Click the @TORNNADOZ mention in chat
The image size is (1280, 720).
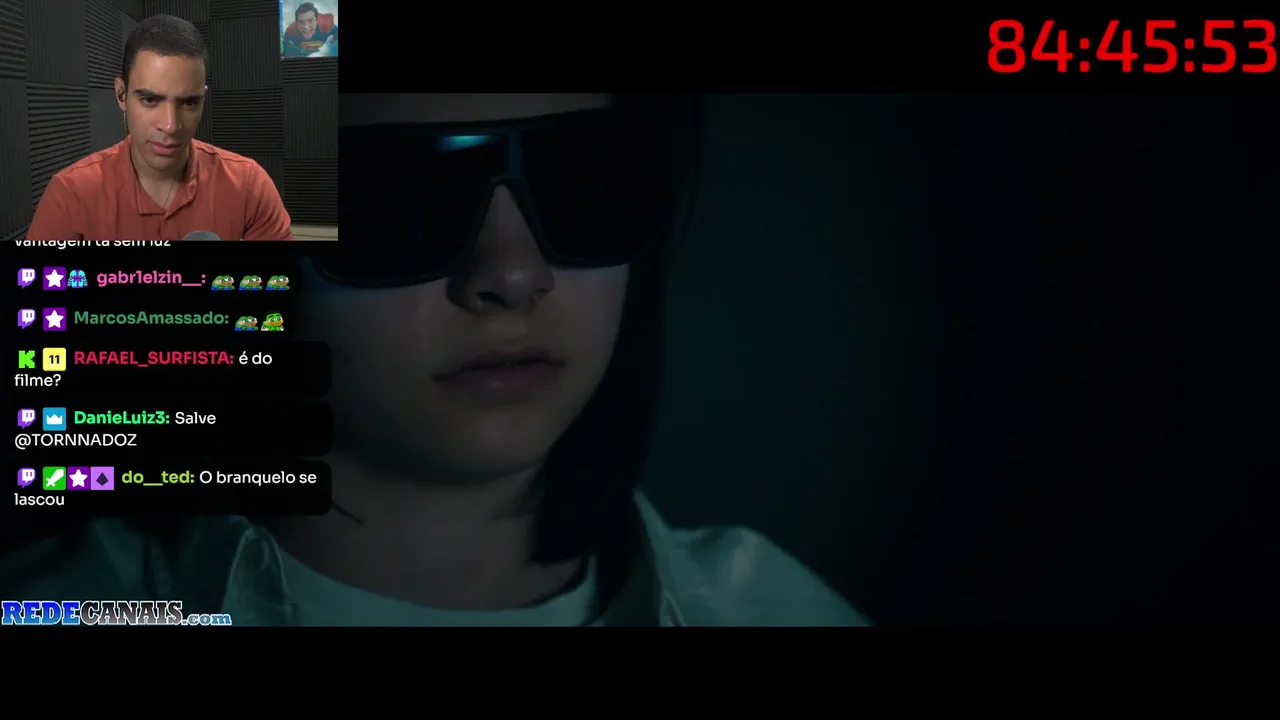click(x=76, y=440)
